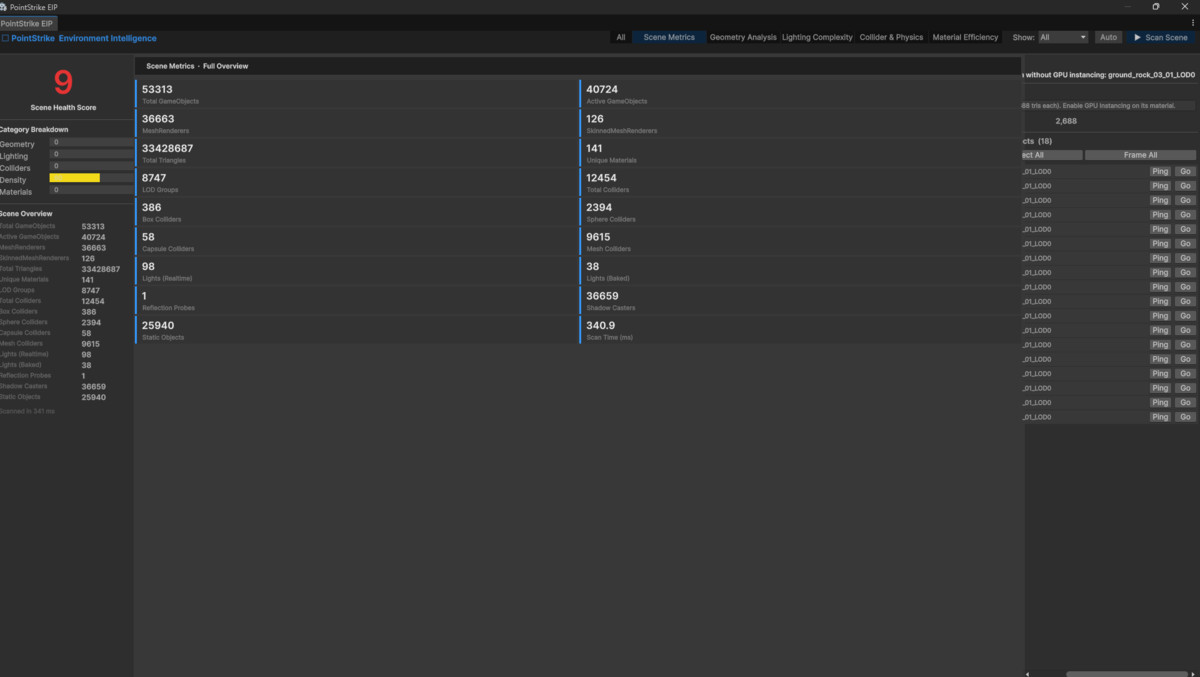Screen dimensions: 1200x677
Task: Run Scan Scene
Action: tap(1160, 37)
